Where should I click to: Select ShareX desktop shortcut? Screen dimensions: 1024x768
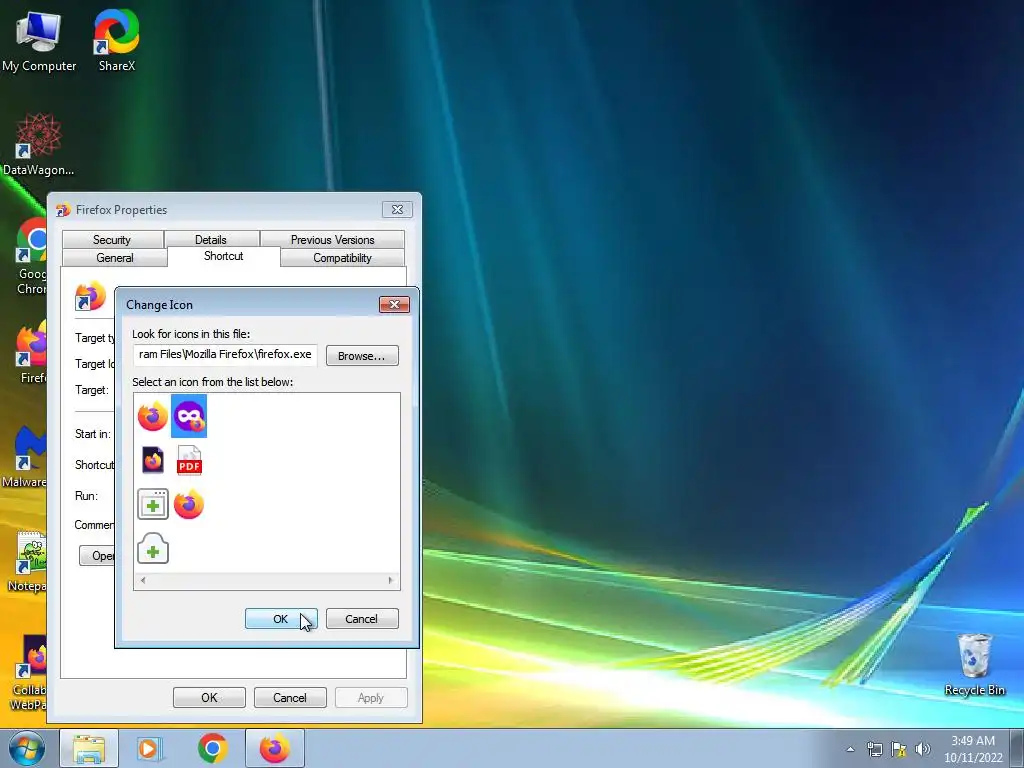tap(116, 40)
